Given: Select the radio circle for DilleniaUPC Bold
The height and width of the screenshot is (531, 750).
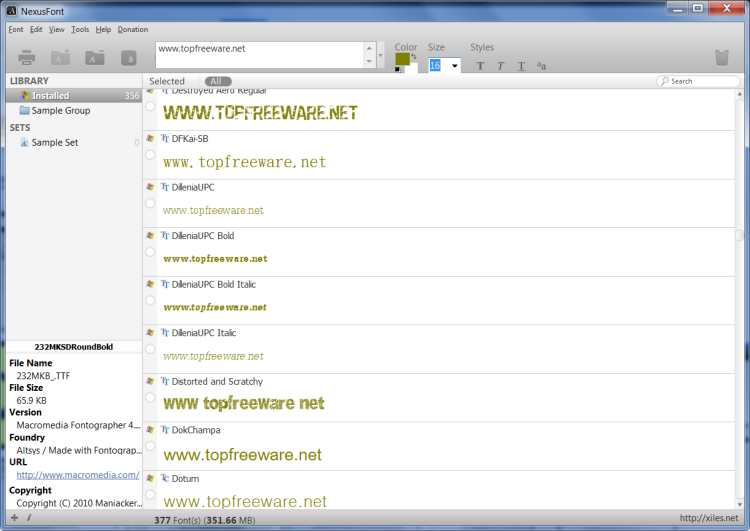Looking at the screenshot, I should point(150,252).
